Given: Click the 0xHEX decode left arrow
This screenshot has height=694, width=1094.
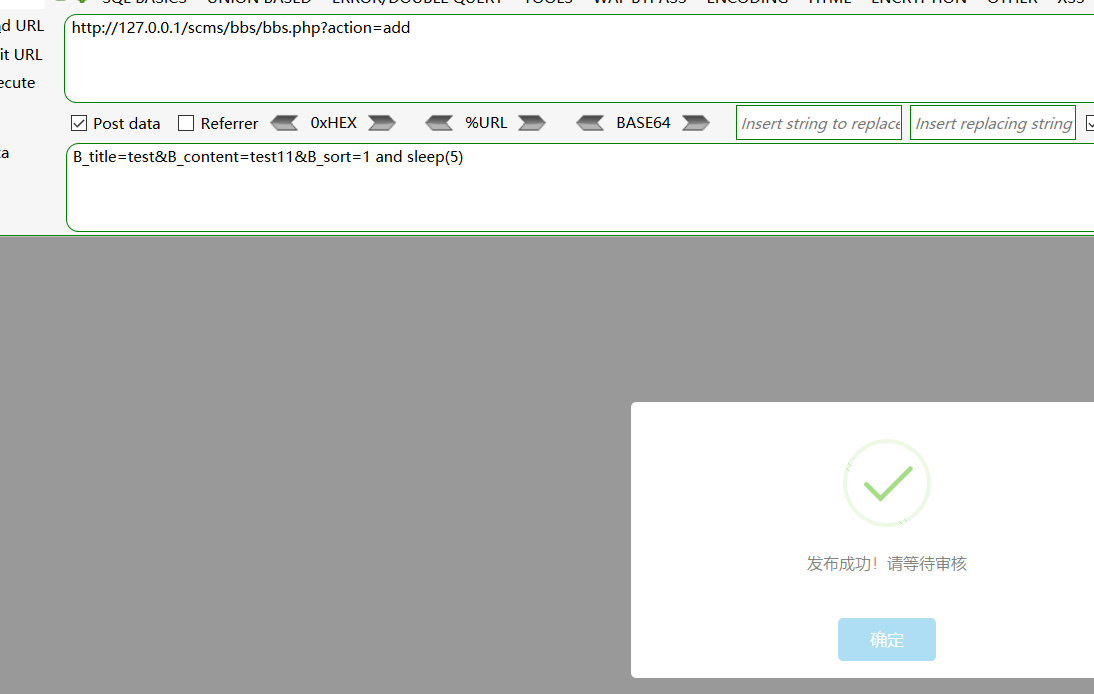Looking at the screenshot, I should pos(284,123).
